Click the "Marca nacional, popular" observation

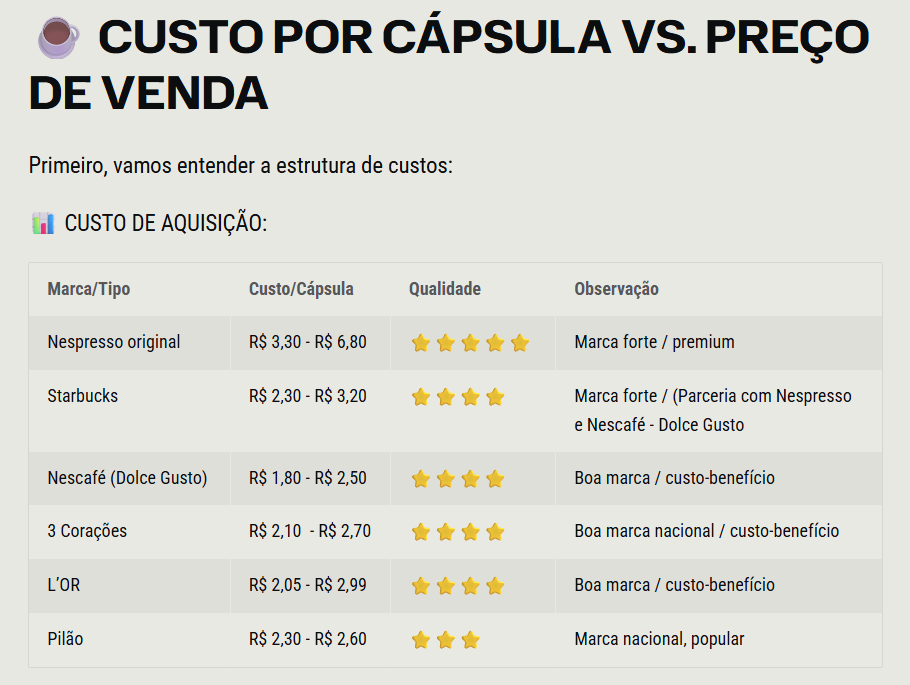pyautogui.click(x=659, y=638)
